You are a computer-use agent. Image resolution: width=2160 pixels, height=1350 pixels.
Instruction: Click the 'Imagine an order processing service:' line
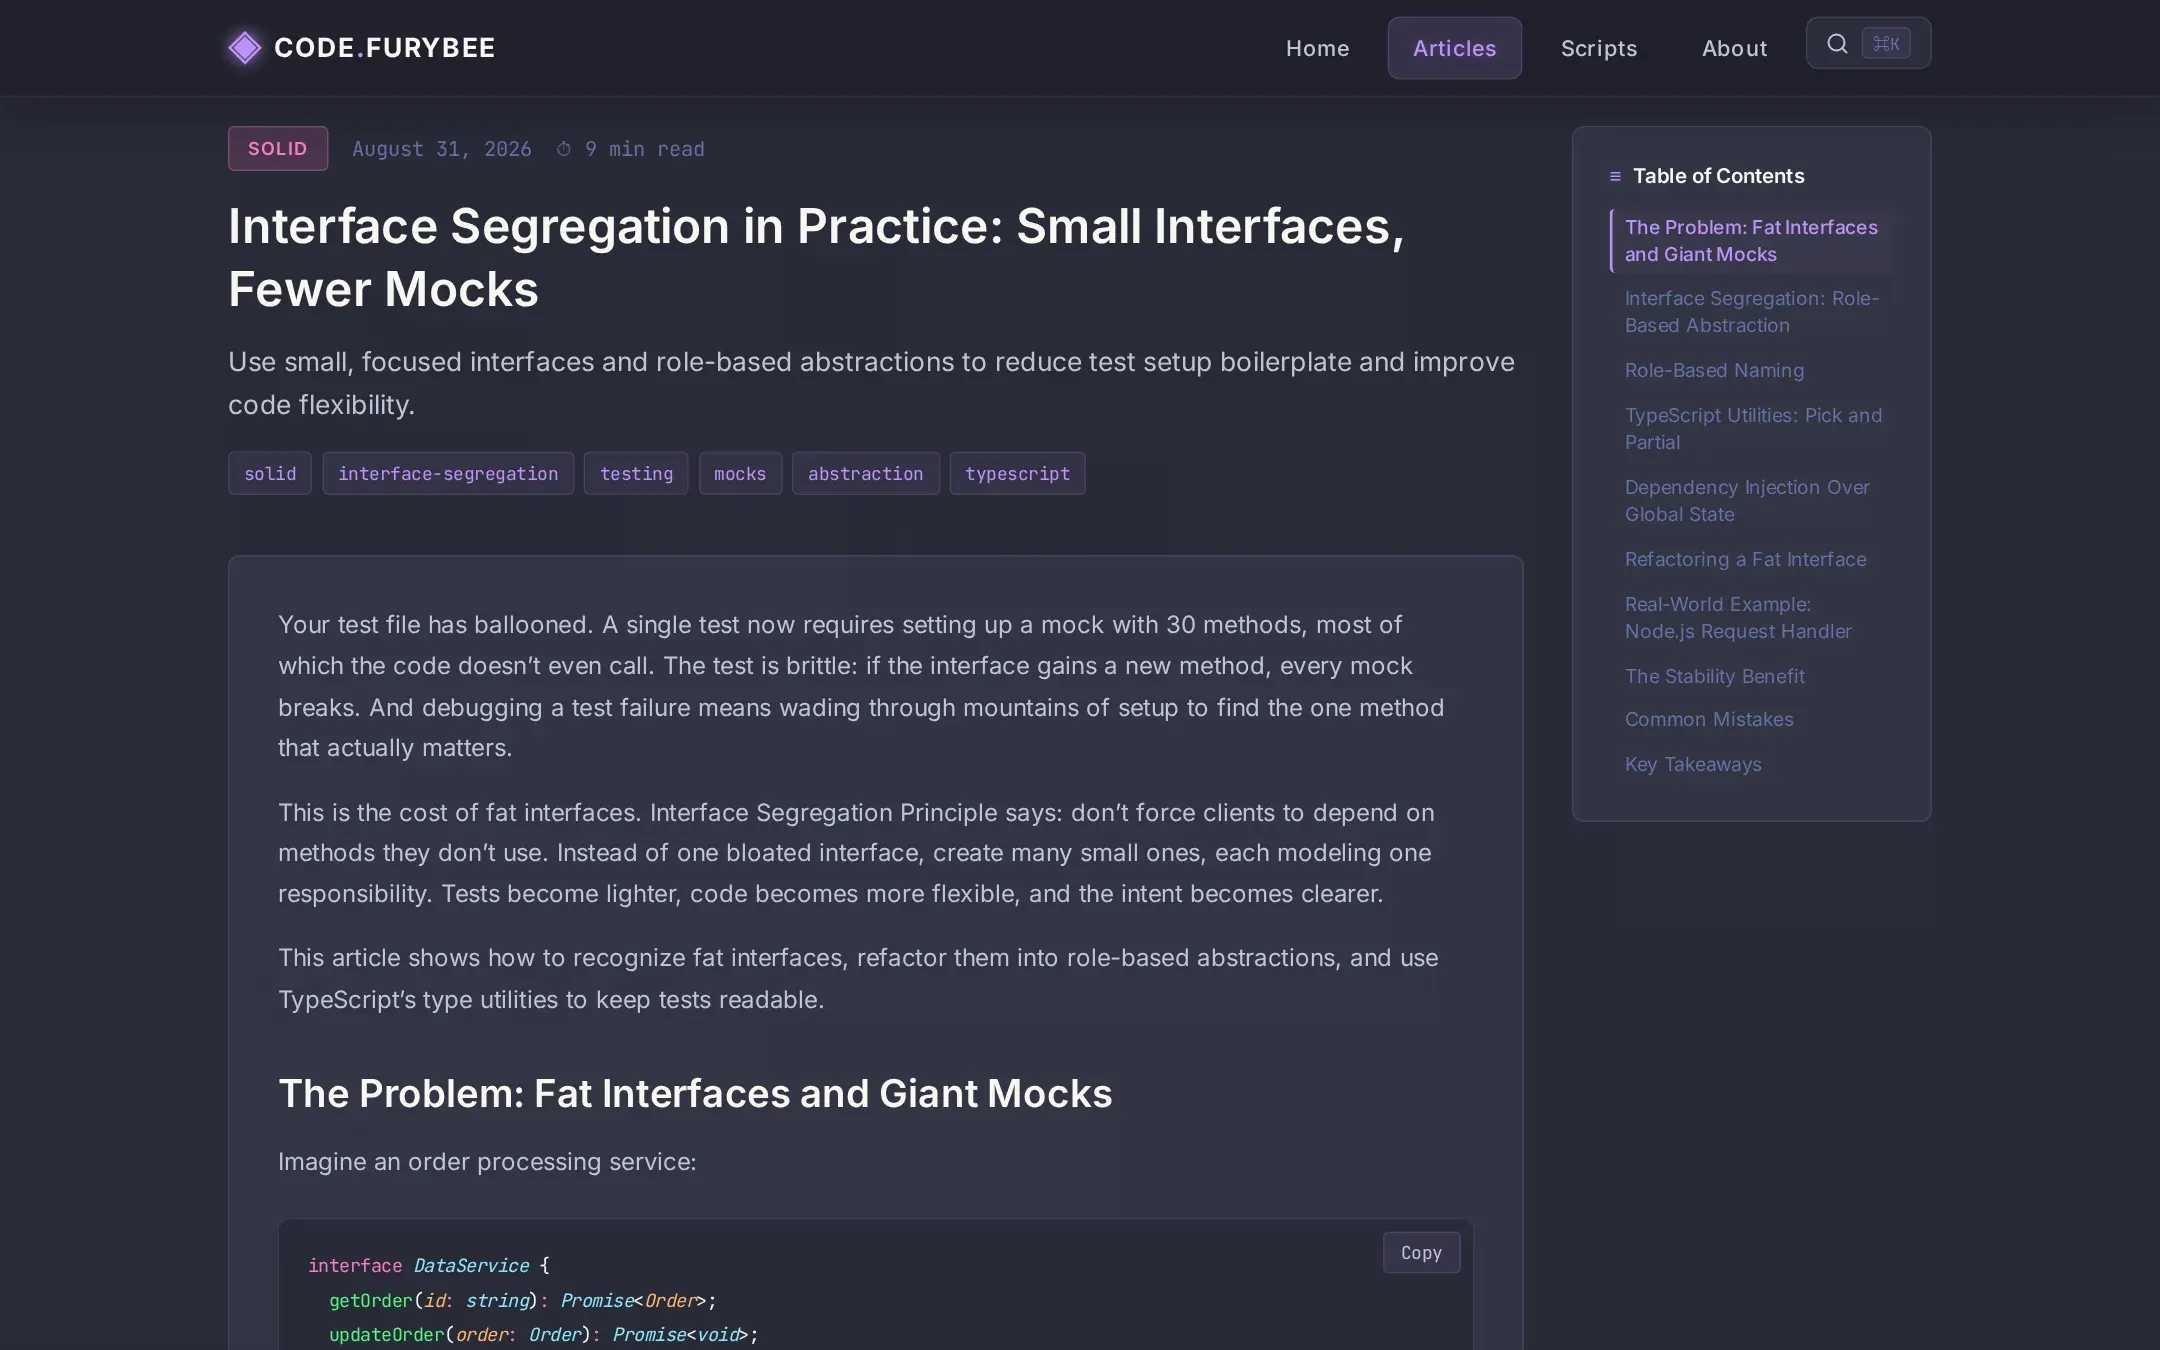(487, 1162)
